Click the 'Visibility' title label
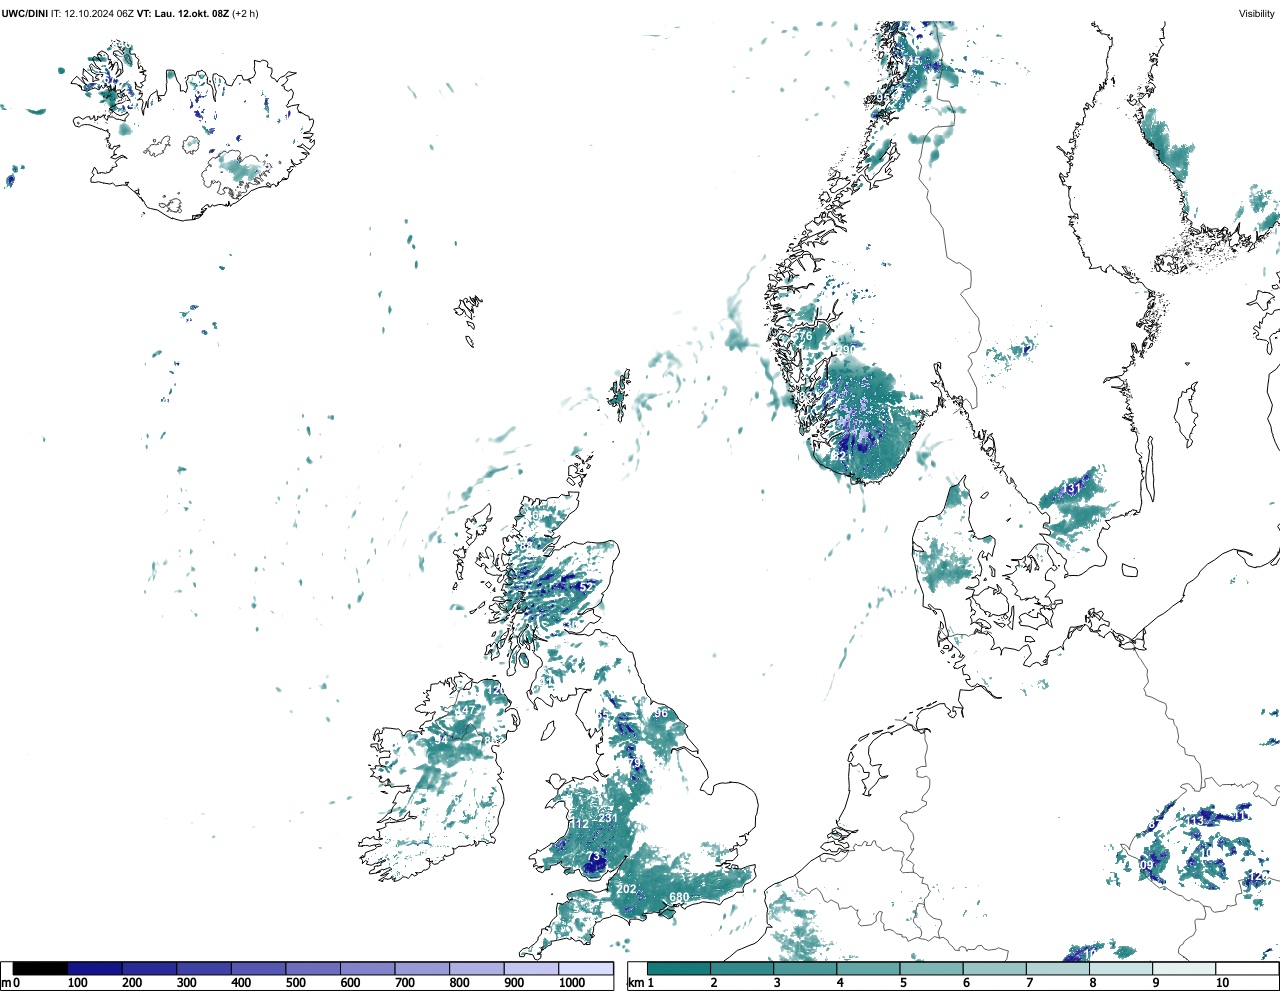Viewport: 1280px width, 991px height. (1256, 14)
